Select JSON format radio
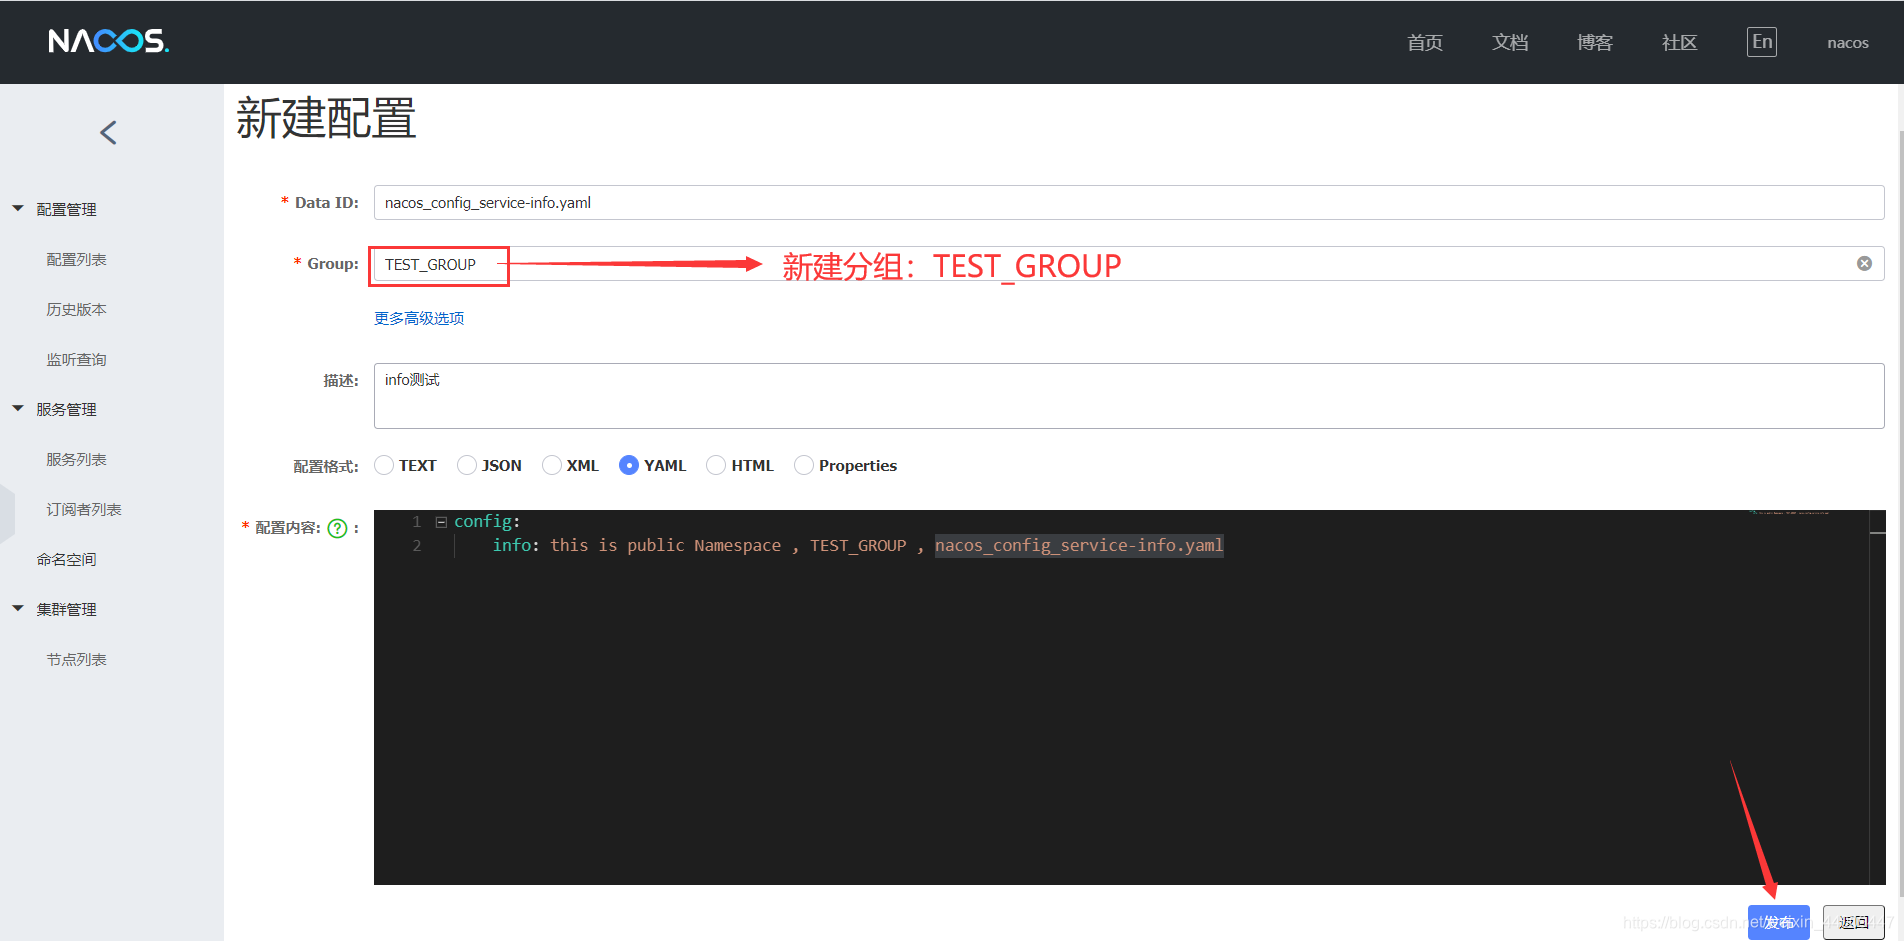1904x941 pixels. (x=467, y=465)
